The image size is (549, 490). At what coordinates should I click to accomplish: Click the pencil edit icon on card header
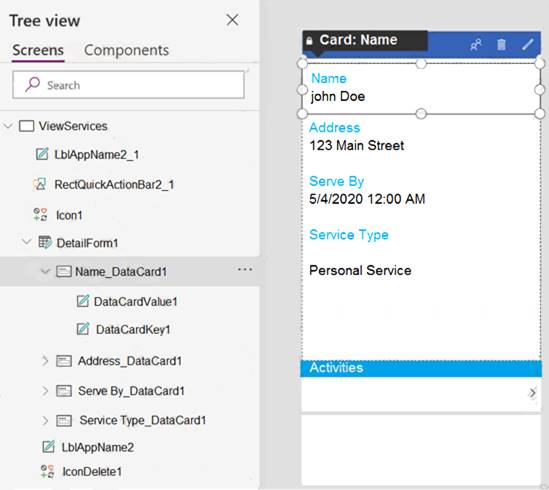click(527, 44)
